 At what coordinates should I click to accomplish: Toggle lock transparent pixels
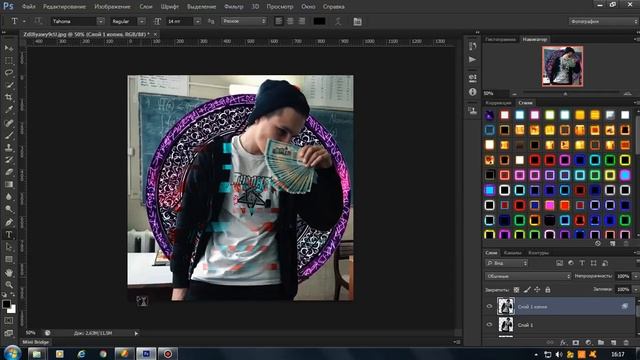[516, 289]
